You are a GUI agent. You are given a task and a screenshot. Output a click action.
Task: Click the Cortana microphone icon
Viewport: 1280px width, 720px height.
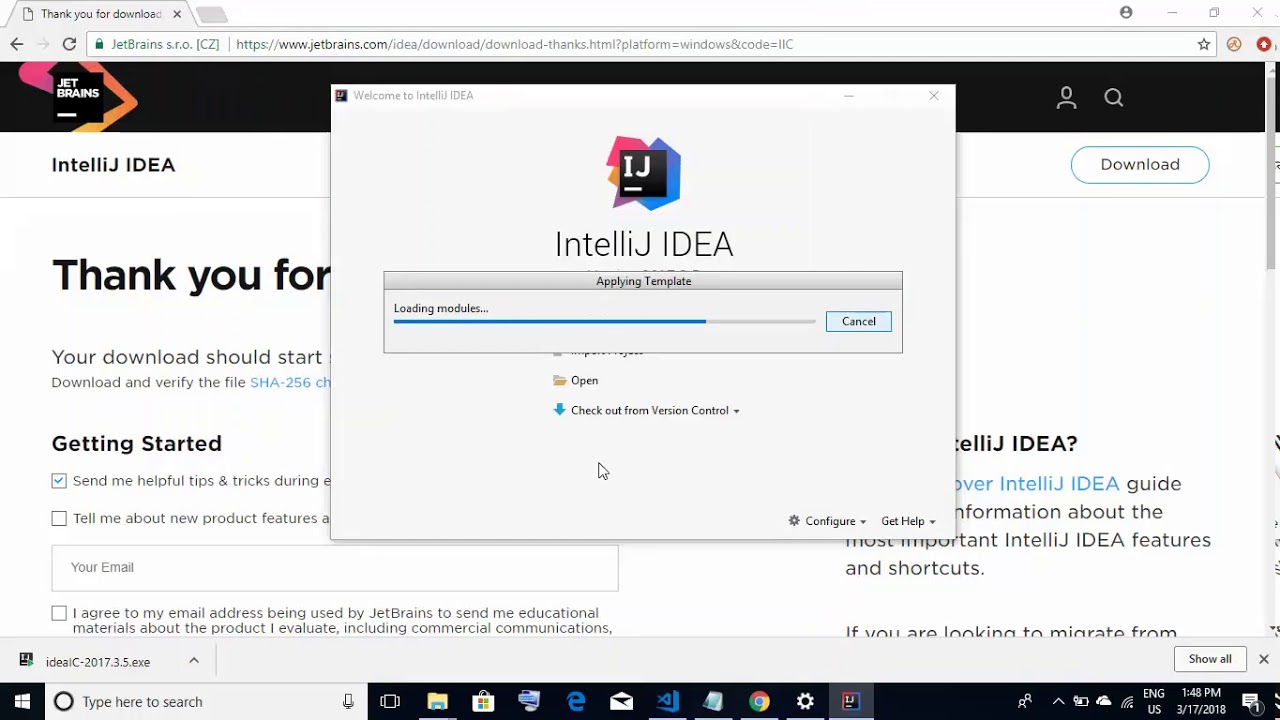click(x=348, y=702)
